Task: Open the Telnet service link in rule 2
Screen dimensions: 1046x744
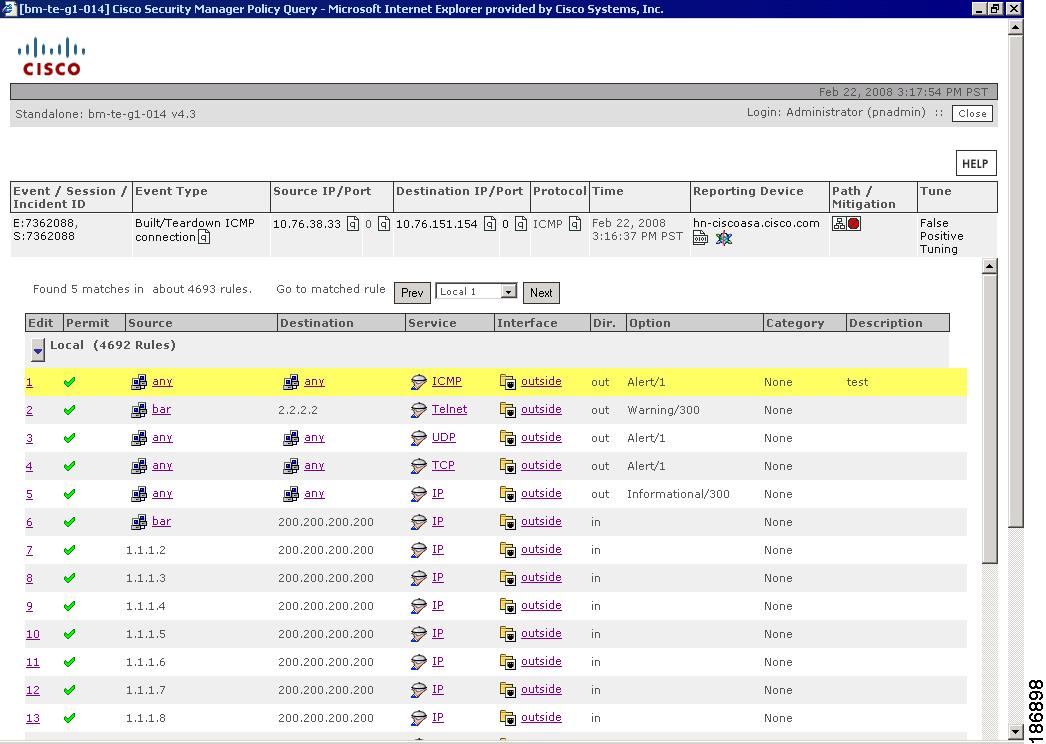Action: point(449,410)
